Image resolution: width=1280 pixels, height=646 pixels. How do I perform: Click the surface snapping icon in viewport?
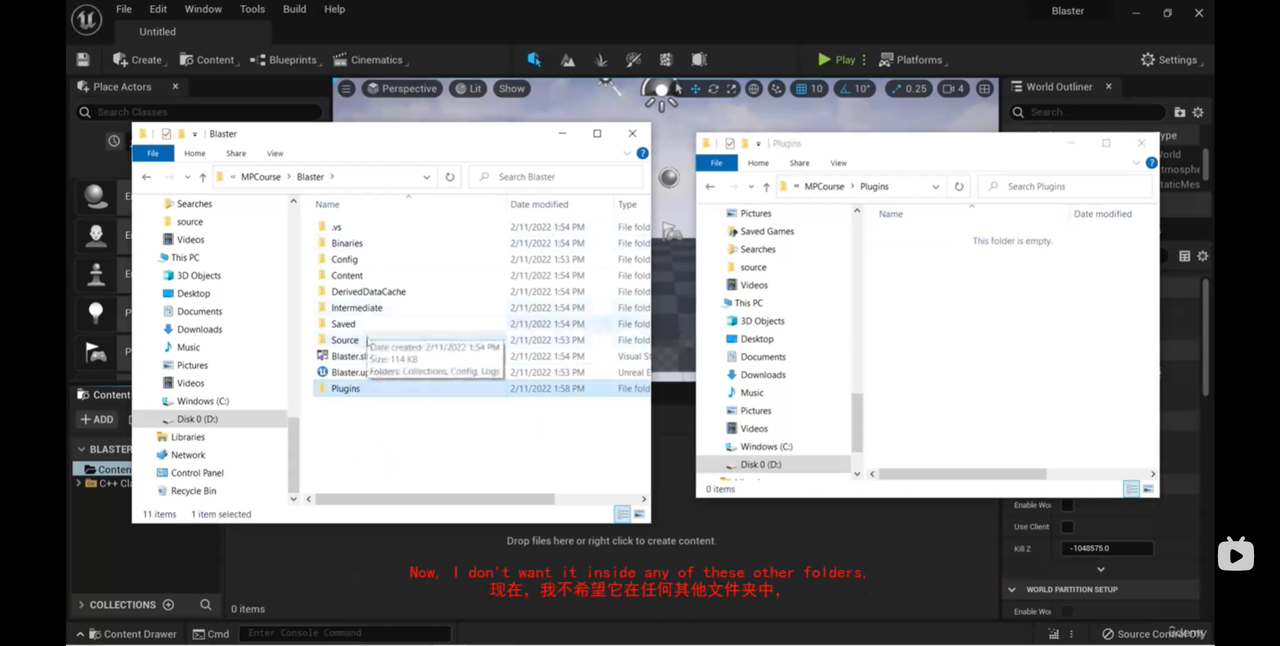click(776, 89)
